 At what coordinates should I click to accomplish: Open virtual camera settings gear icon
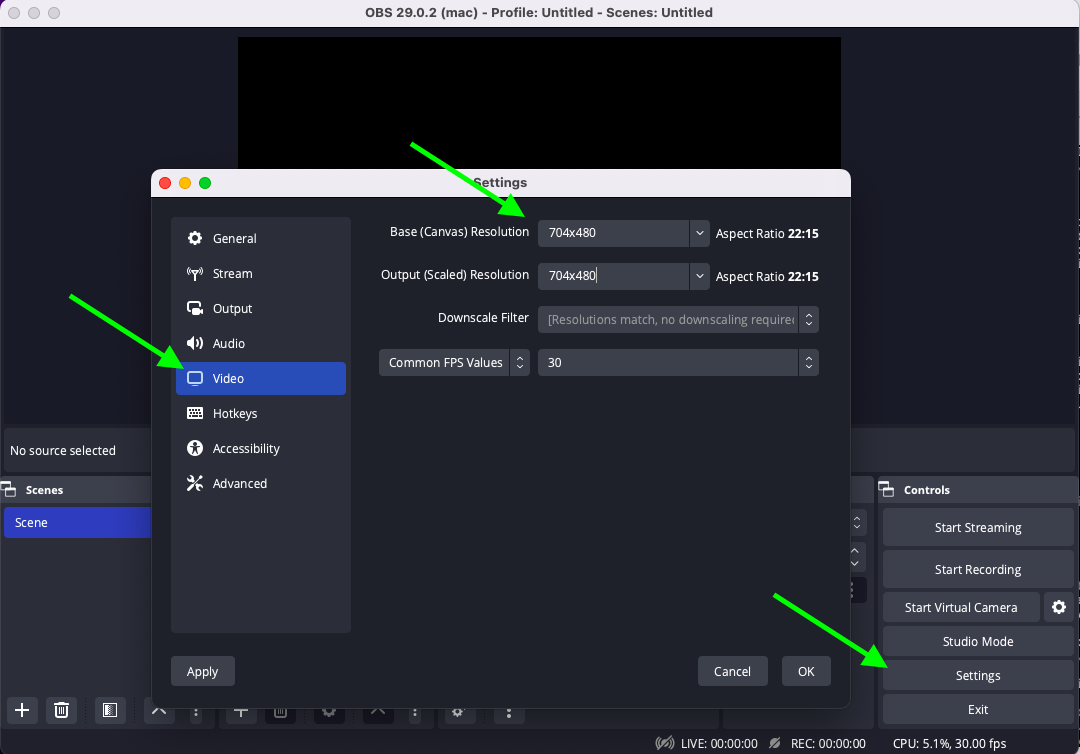[1059, 607]
